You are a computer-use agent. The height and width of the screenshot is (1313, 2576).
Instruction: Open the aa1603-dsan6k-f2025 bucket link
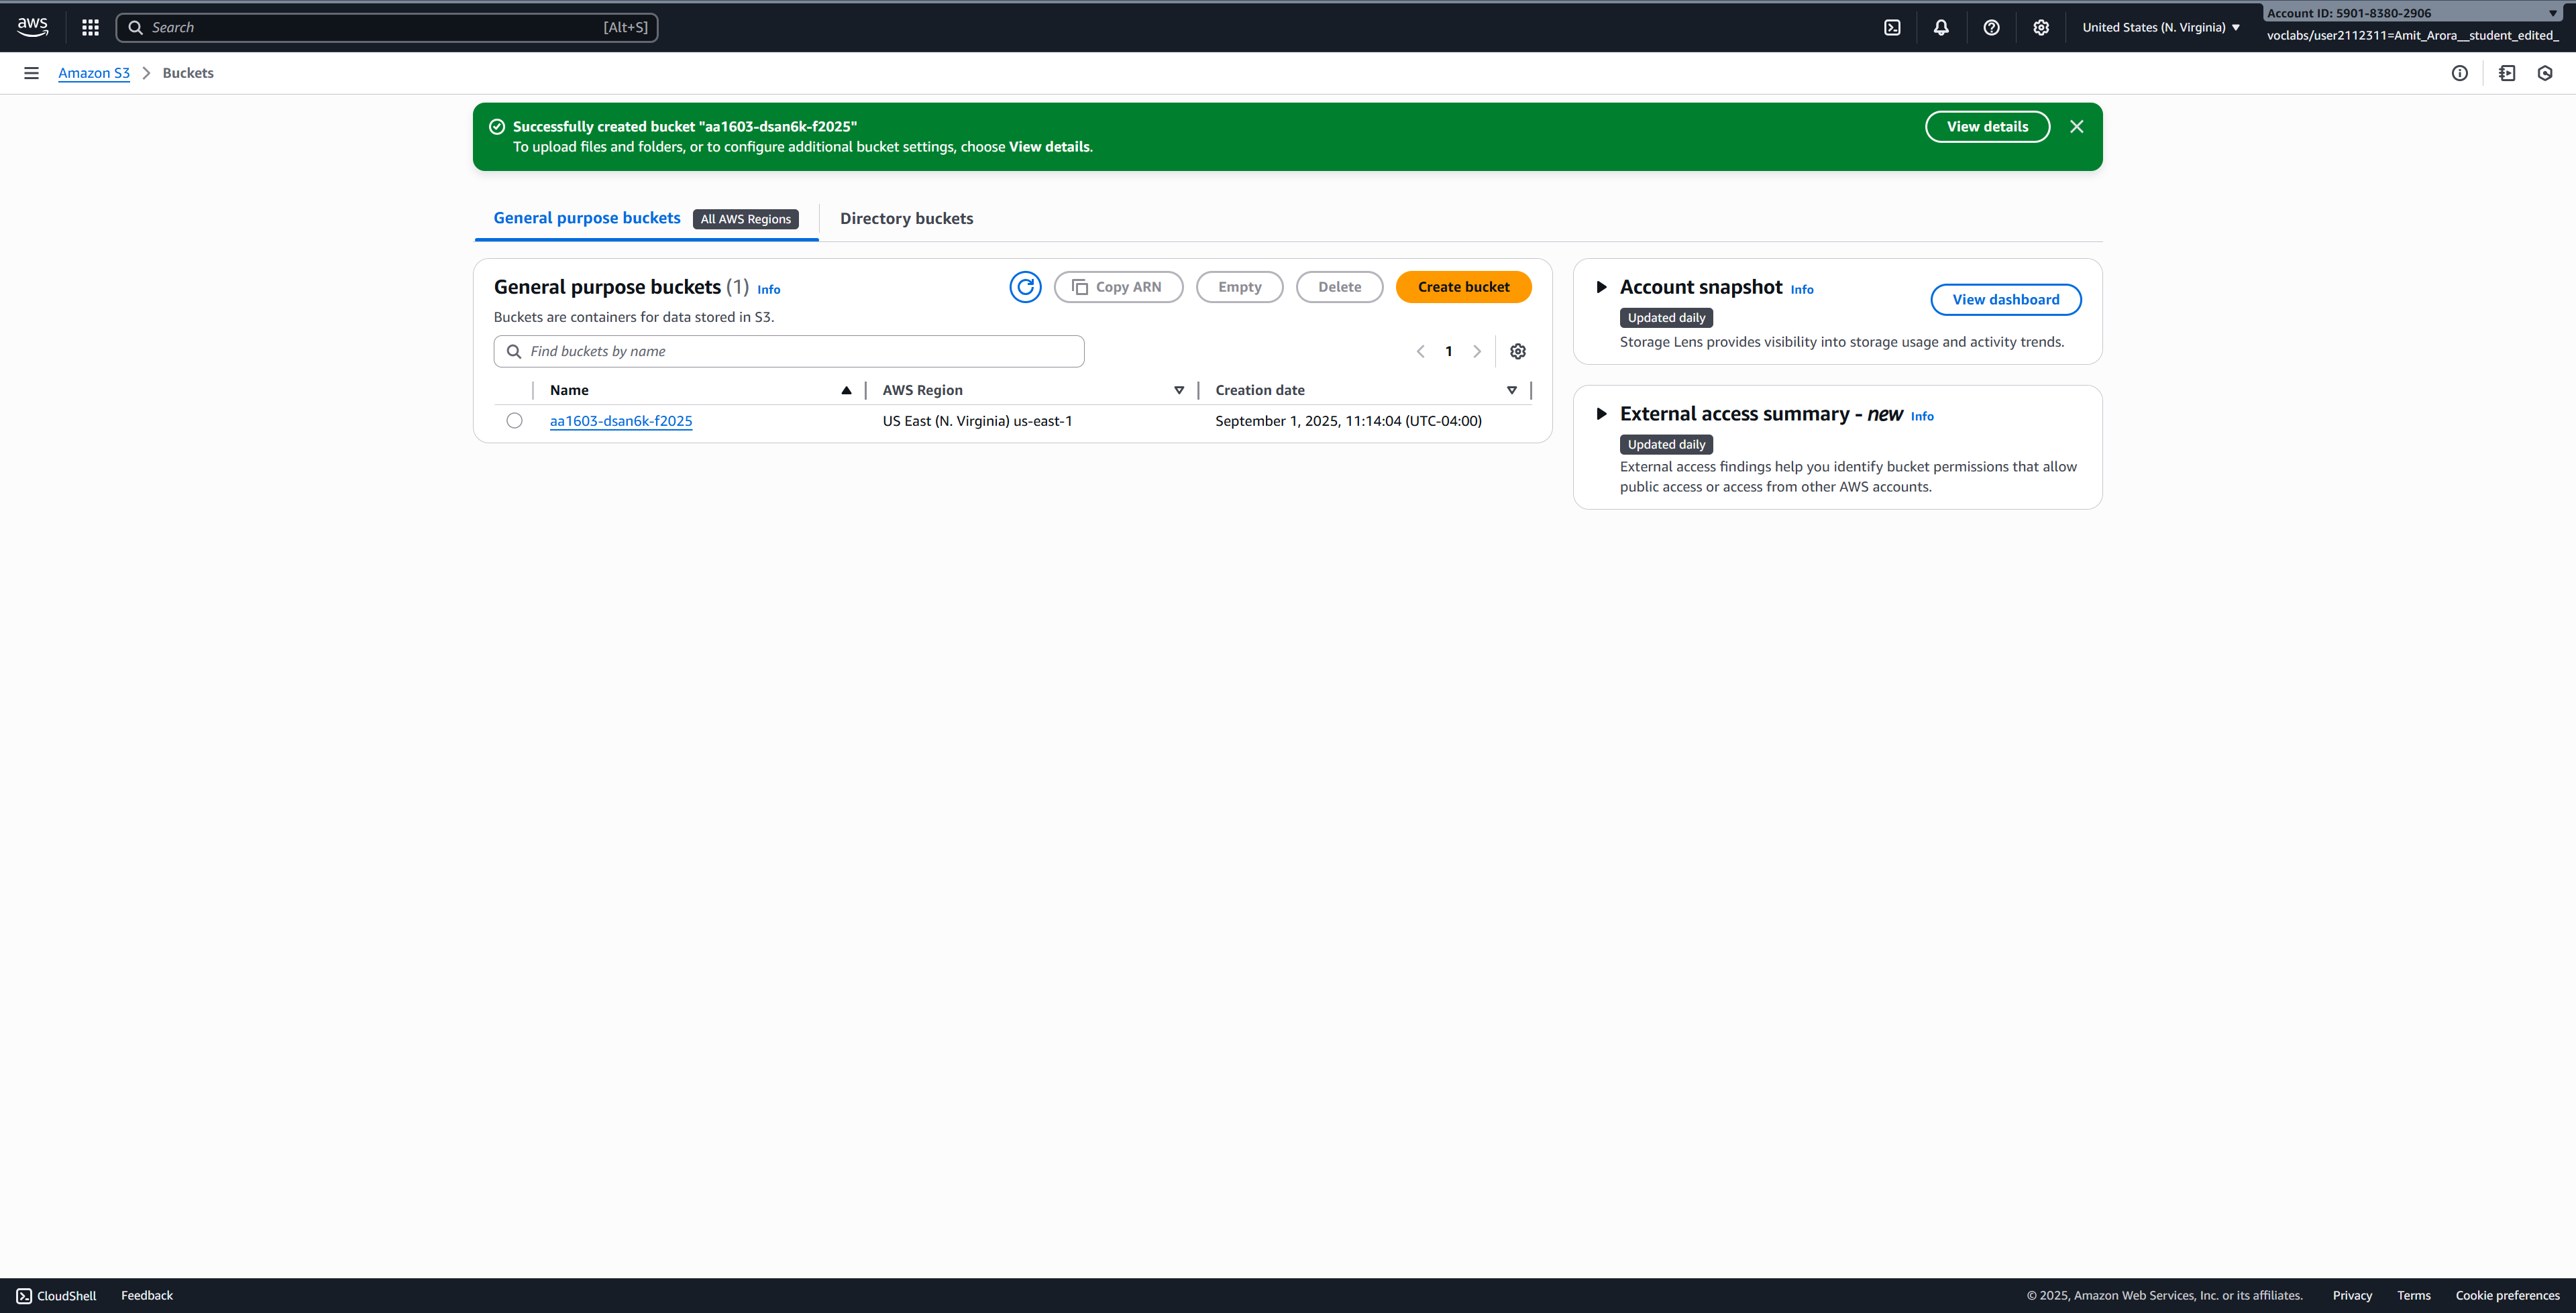click(x=621, y=421)
